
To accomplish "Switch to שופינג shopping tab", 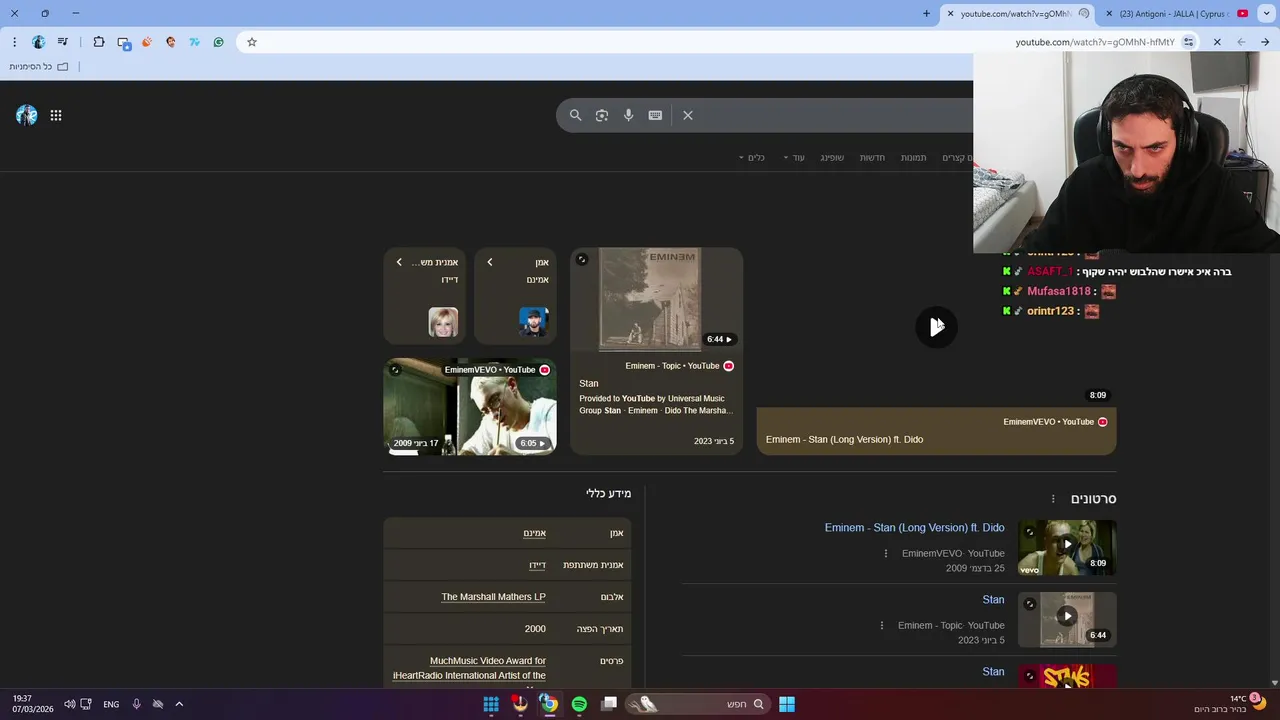I will [x=832, y=158].
